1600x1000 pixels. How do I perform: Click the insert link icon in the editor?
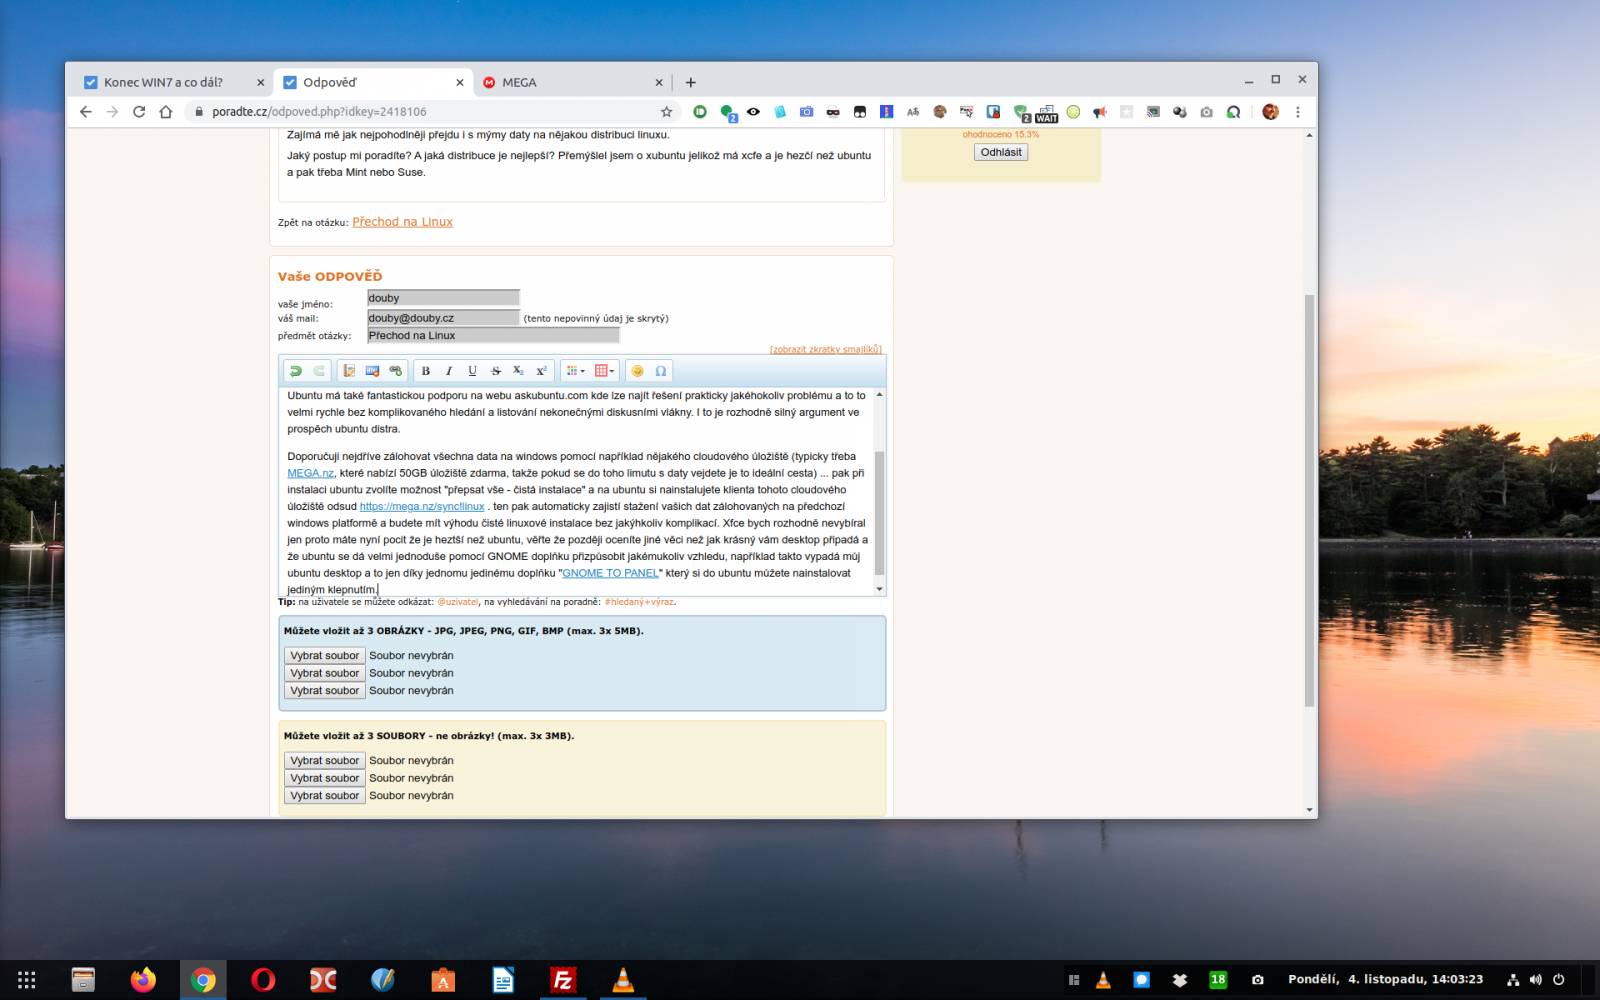(x=395, y=371)
